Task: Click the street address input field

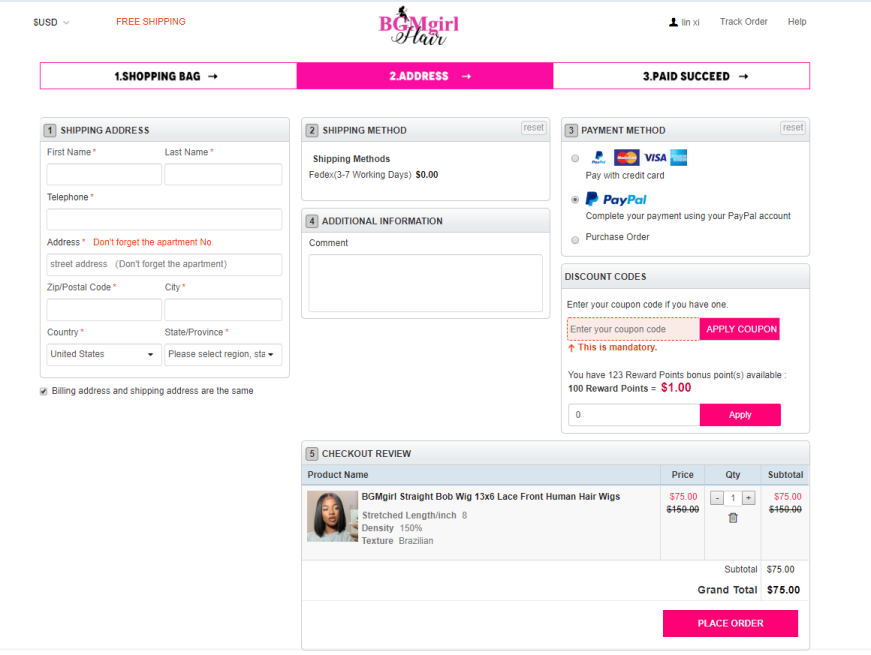Action: [164, 264]
